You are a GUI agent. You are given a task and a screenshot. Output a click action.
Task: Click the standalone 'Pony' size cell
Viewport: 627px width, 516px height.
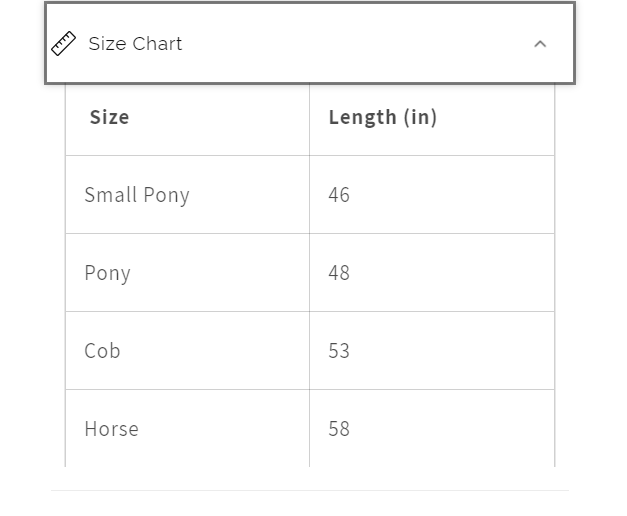pos(107,273)
